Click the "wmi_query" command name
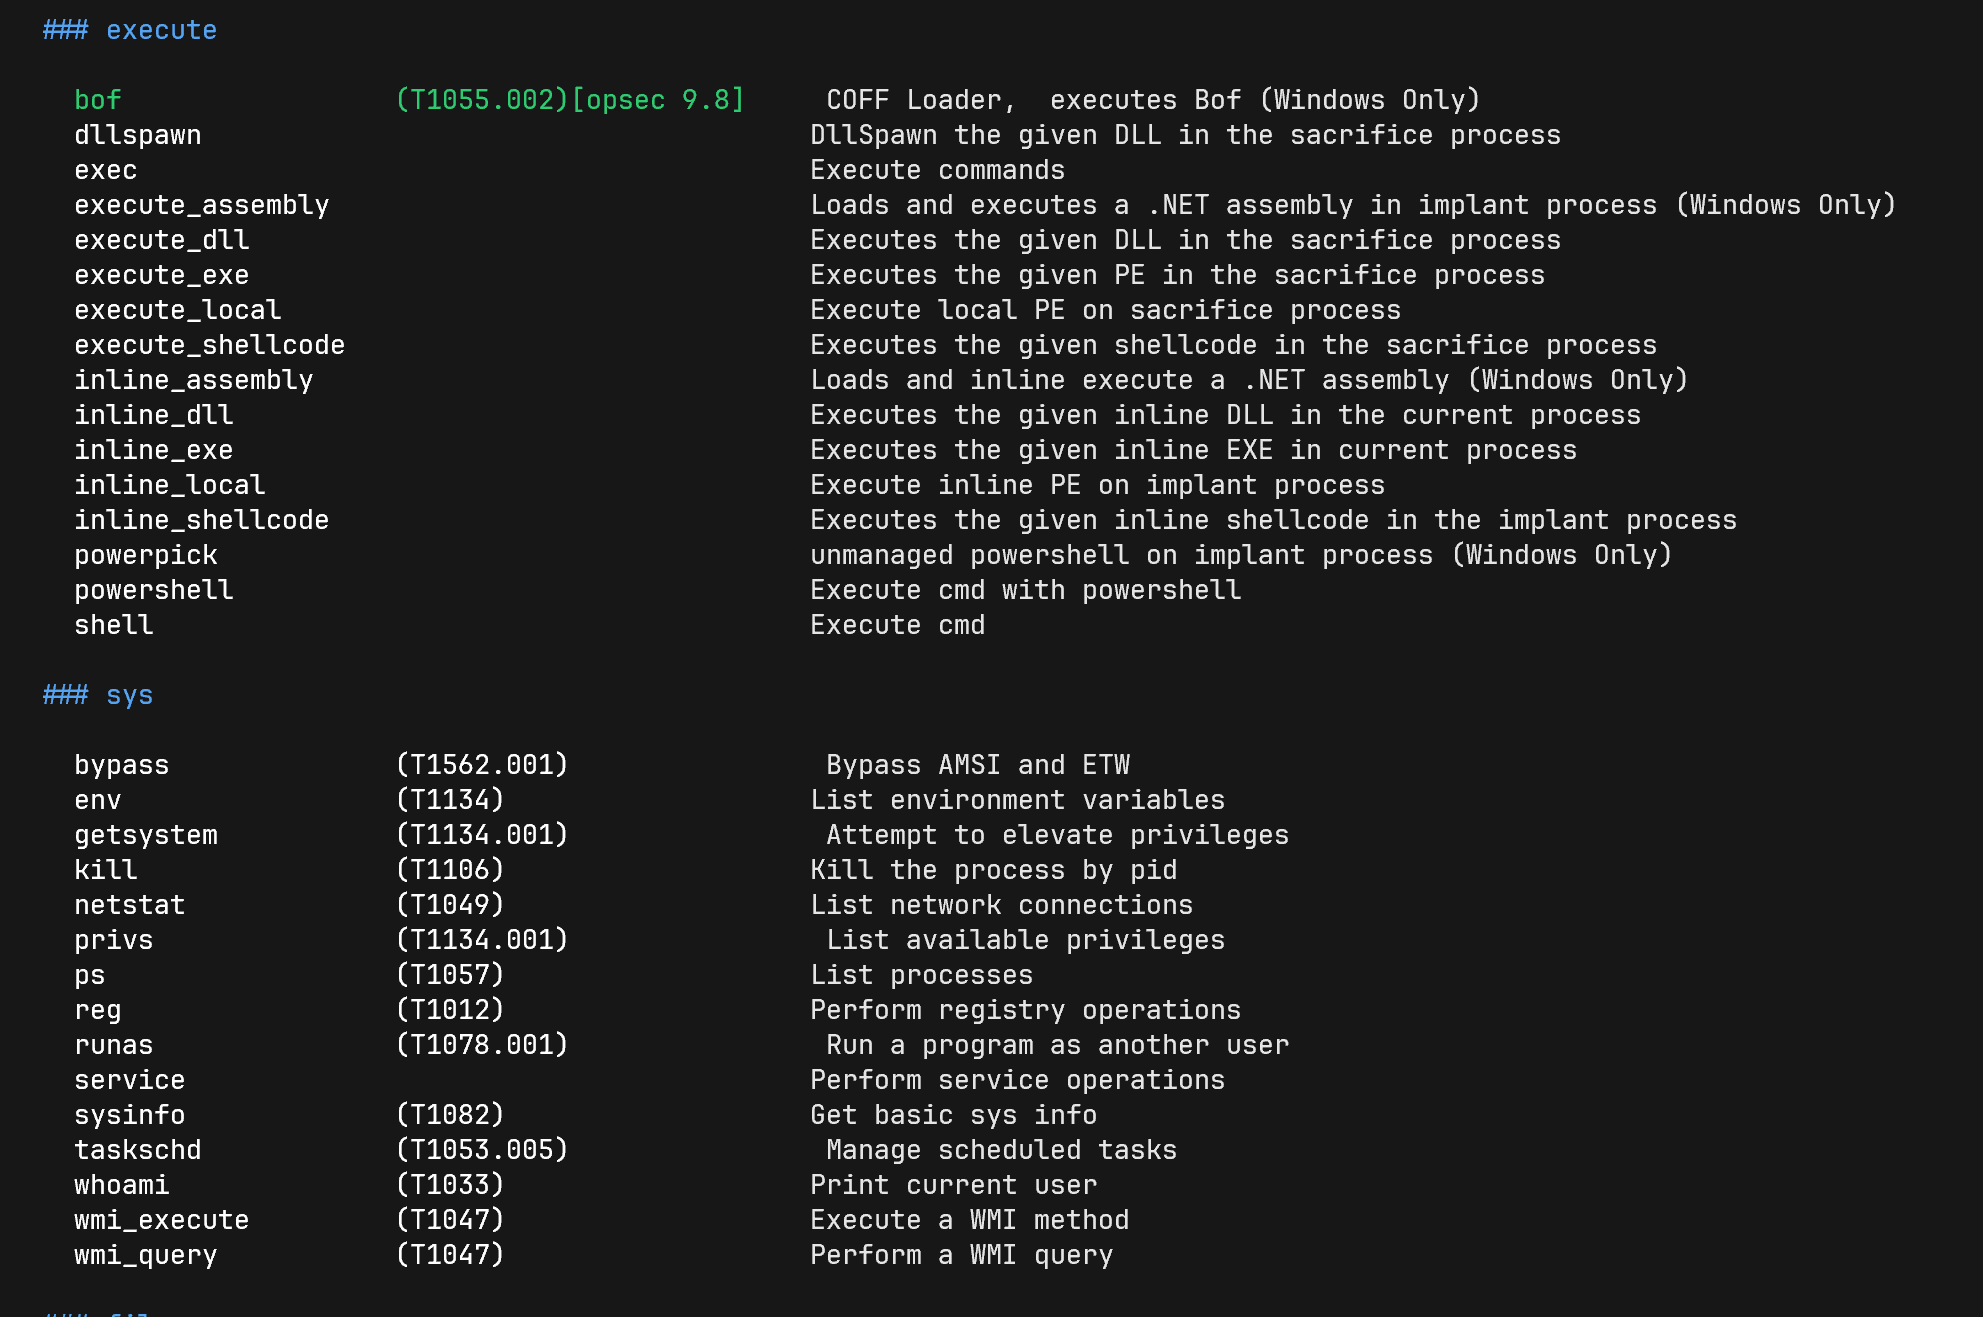 [x=146, y=1255]
